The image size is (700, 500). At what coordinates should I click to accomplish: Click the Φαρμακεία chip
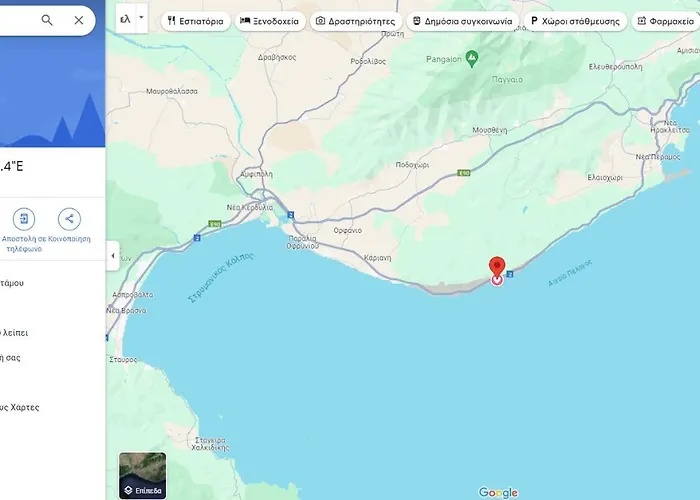(667, 21)
